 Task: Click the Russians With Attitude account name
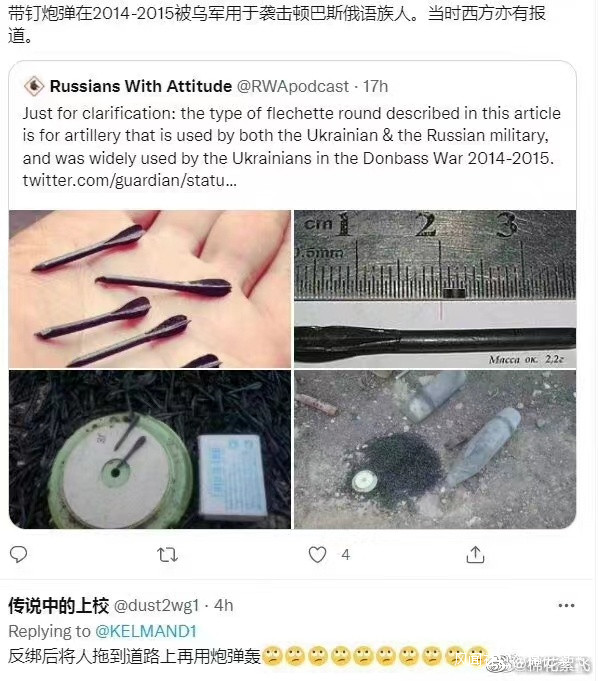tap(141, 86)
